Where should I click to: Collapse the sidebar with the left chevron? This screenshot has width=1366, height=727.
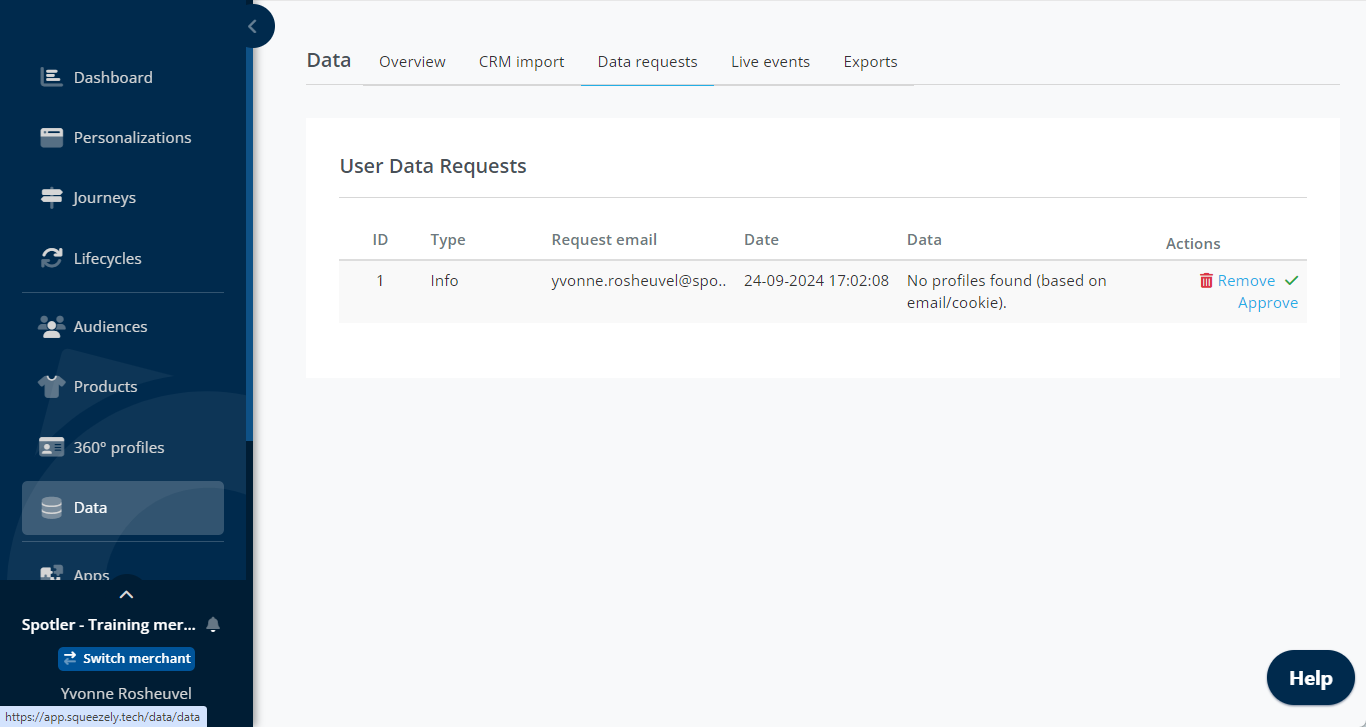coord(252,26)
